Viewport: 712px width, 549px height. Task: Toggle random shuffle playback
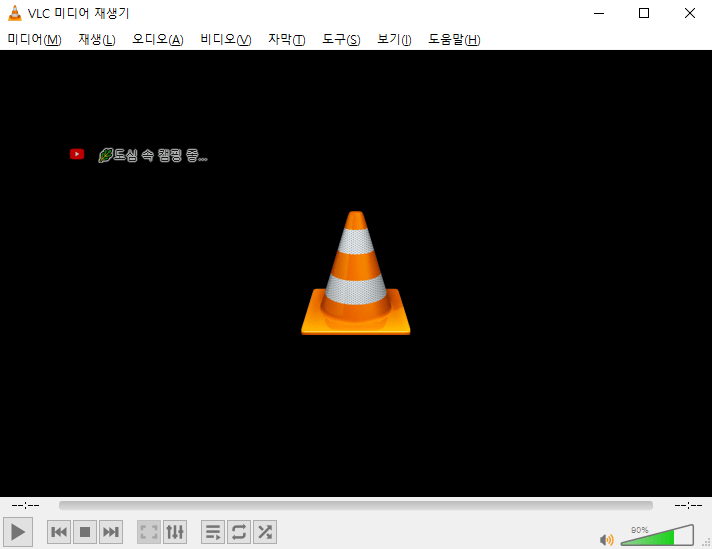coord(265,532)
